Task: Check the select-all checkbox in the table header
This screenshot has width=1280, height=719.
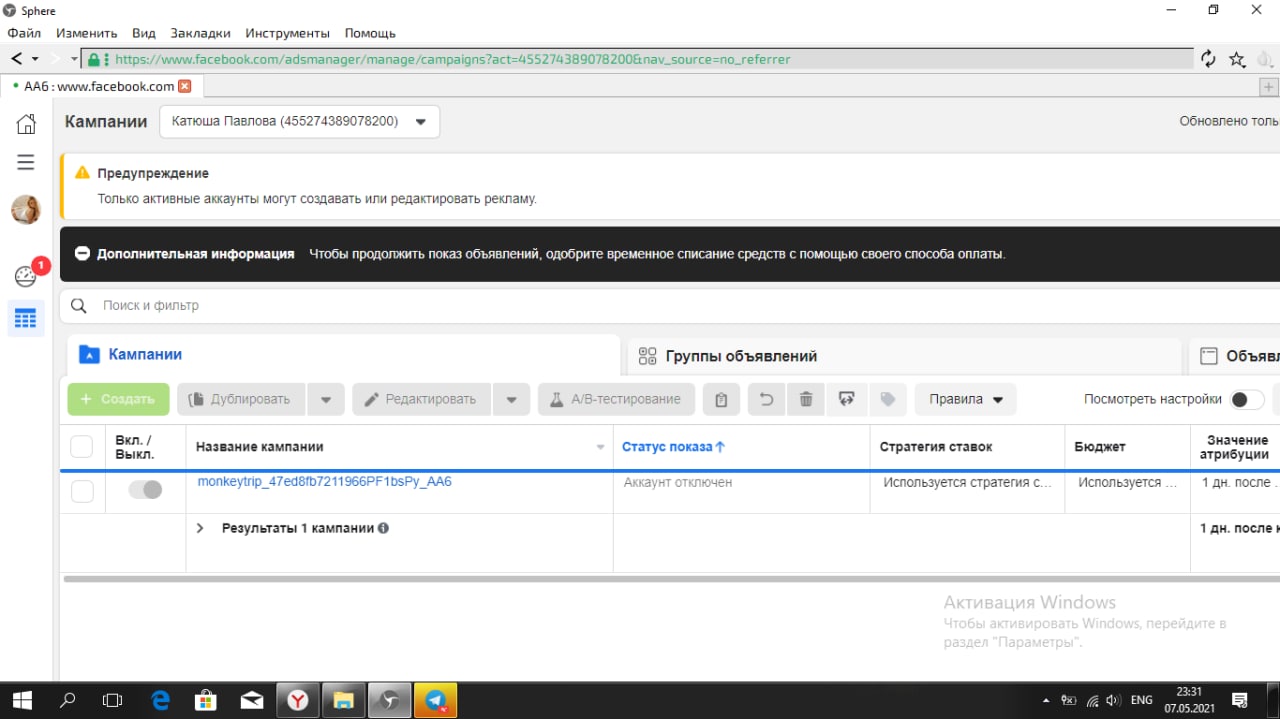Action: (82, 447)
